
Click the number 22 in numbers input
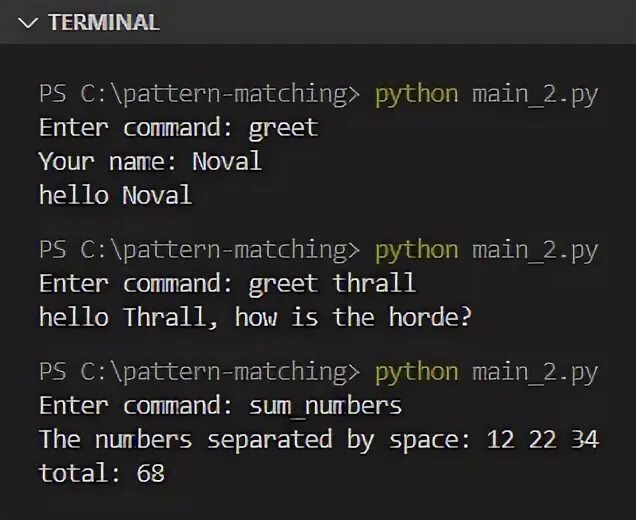[543, 439]
